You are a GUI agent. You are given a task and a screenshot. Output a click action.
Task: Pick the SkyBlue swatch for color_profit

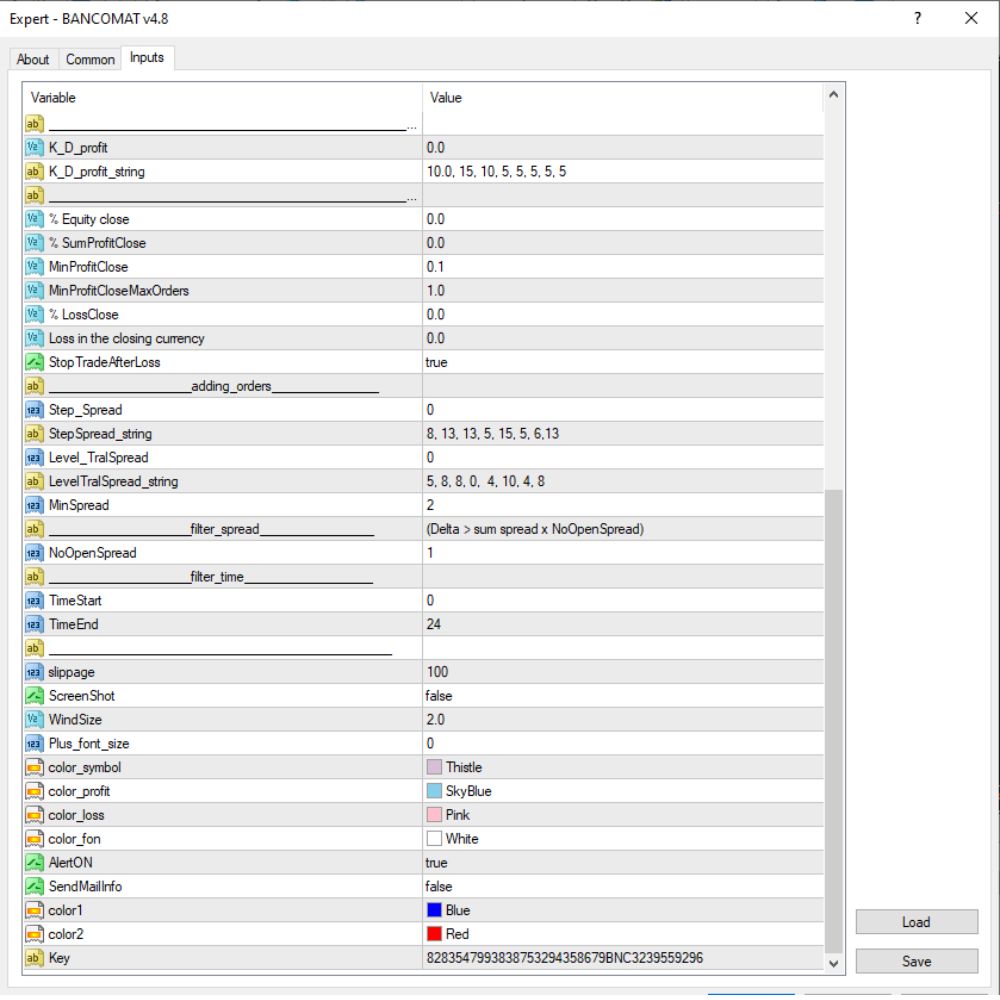(x=434, y=791)
